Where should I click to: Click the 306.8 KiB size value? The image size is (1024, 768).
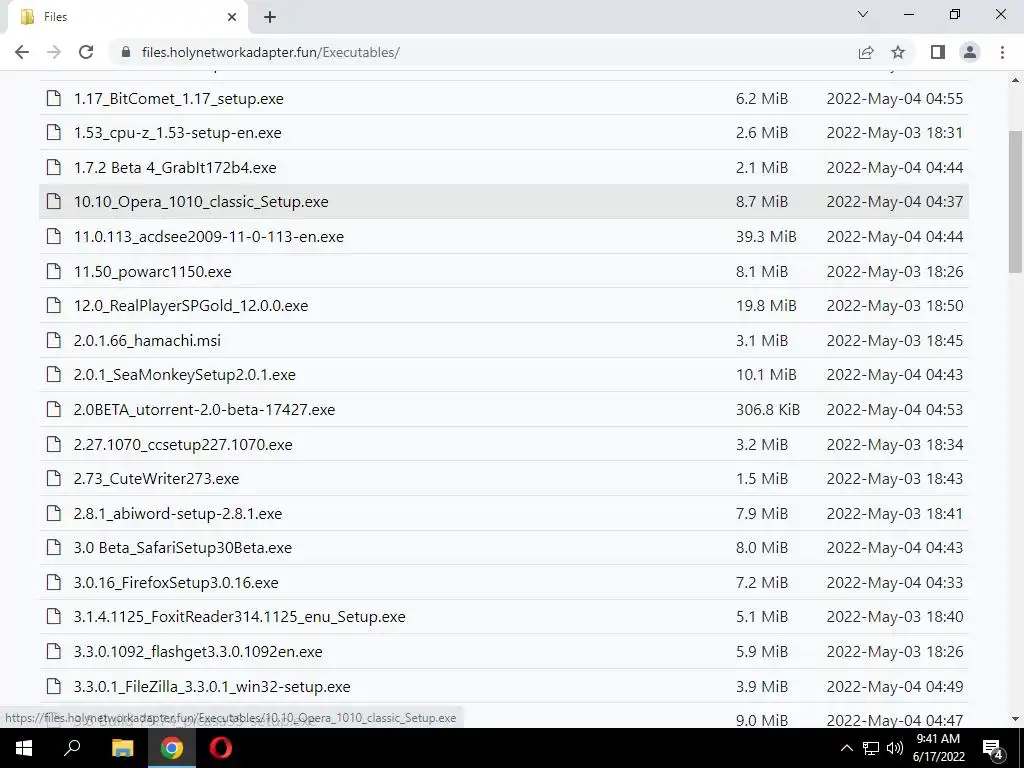(768, 410)
